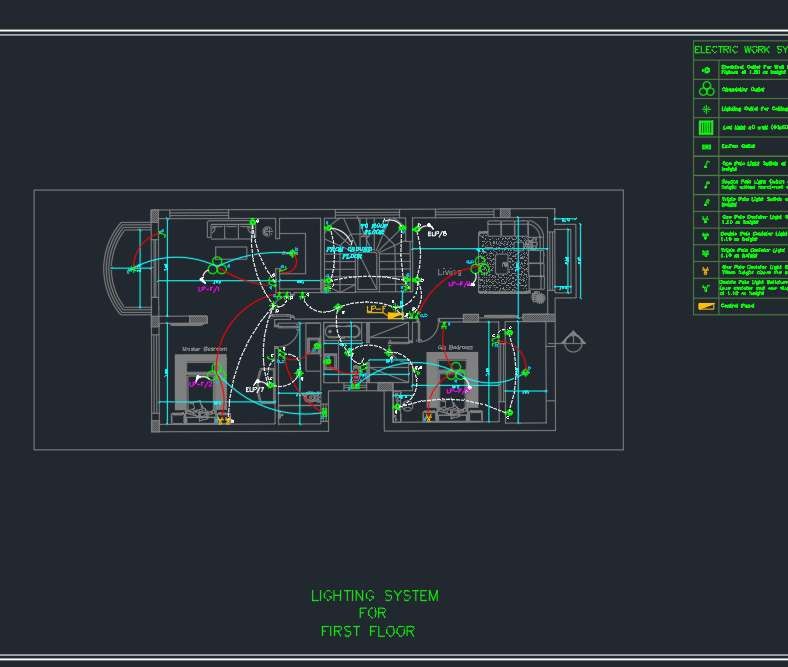Viewport: 788px width, 667px height.
Task: Select the light outlet next to ELP/7 label
Action: point(270,385)
